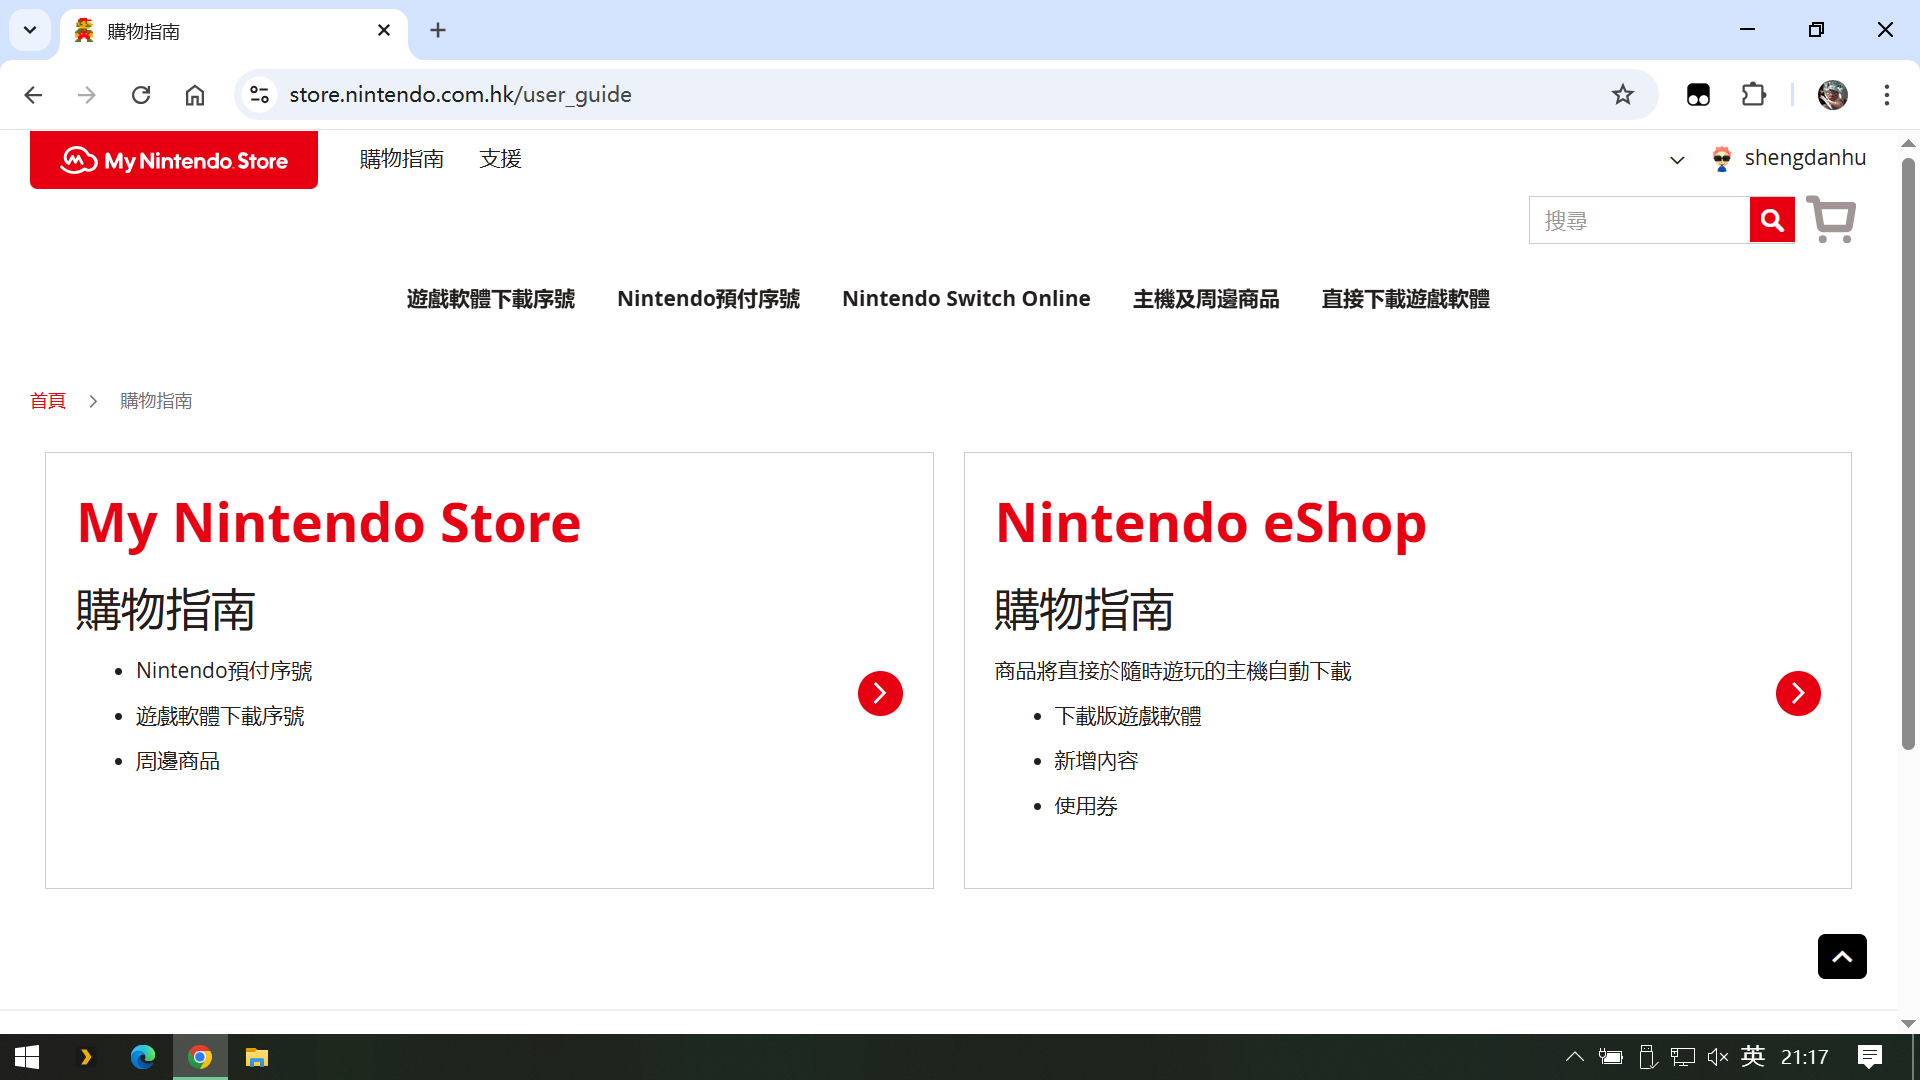Close the 購物指南 tab
The height and width of the screenshot is (1080, 1920).
click(x=384, y=30)
